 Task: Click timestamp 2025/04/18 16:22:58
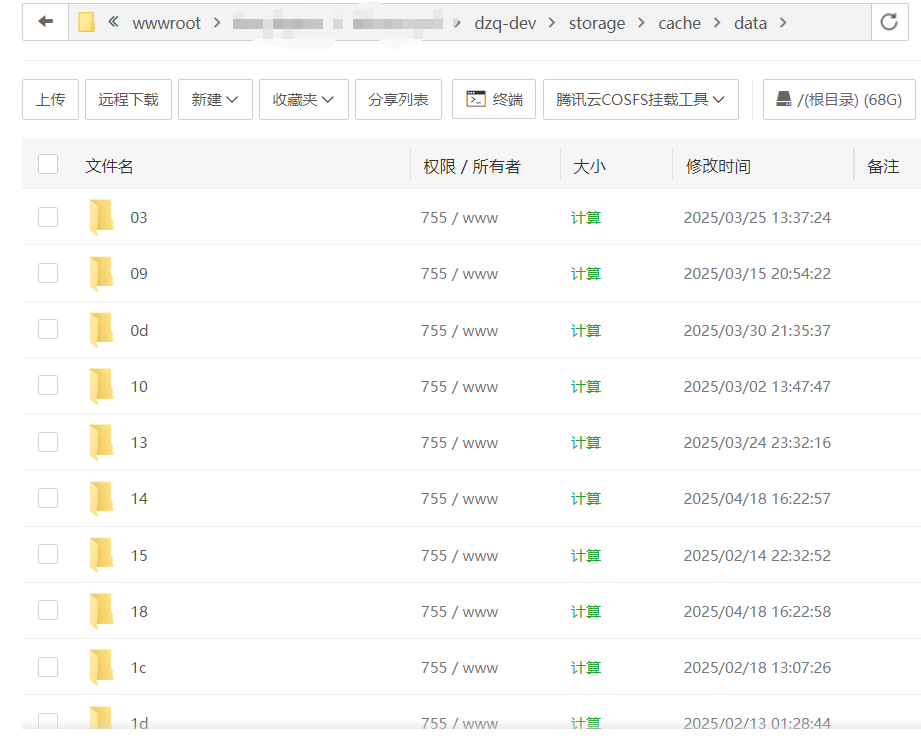click(757, 612)
